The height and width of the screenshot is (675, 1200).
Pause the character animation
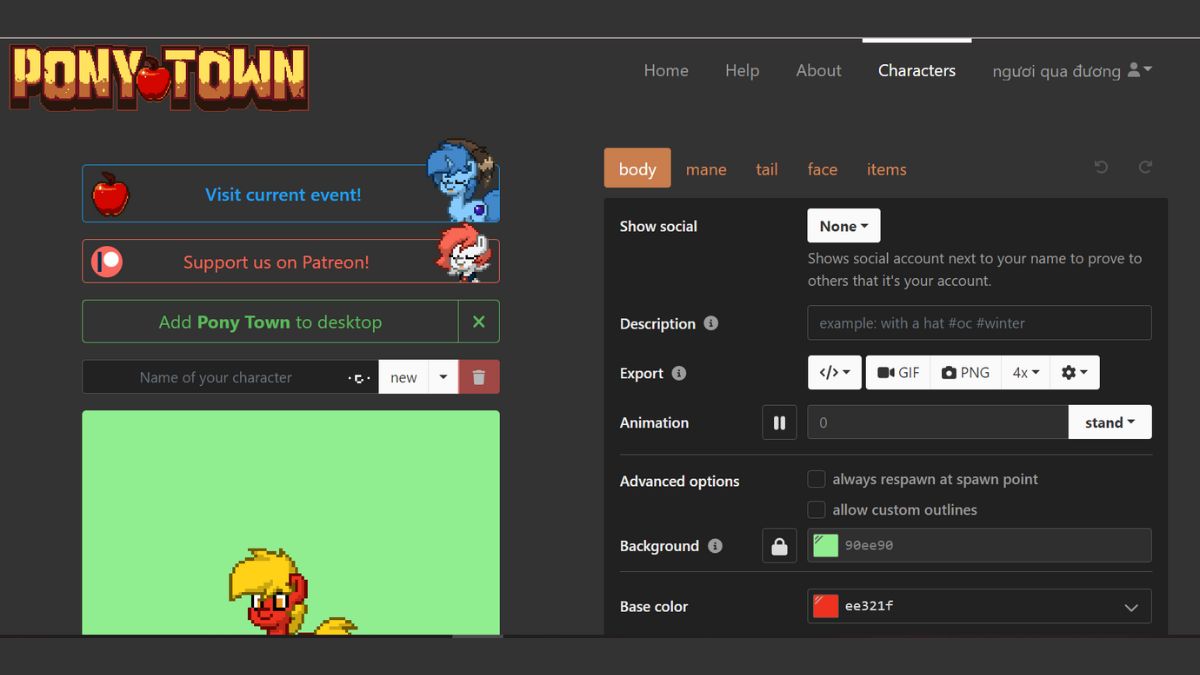pos(779,422)
